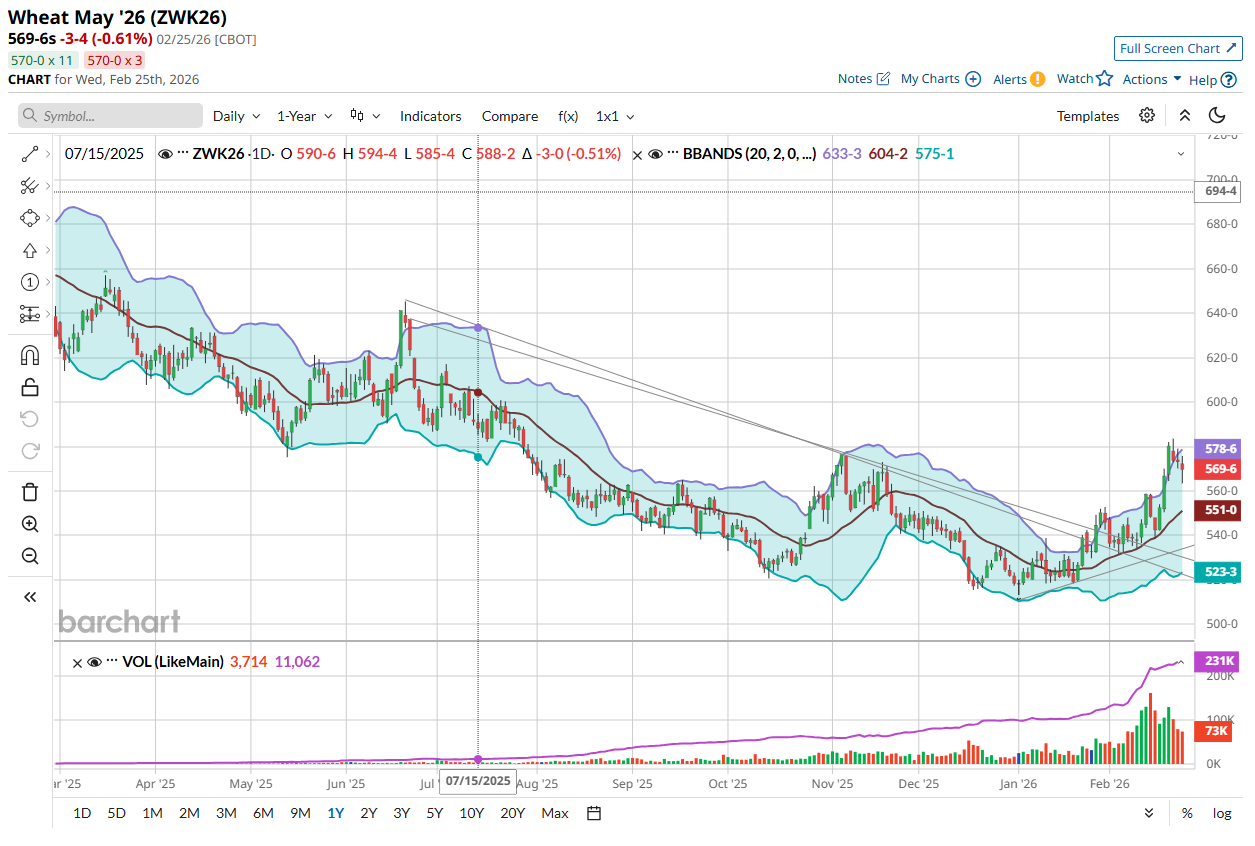
Task: Open the f(x) expressions option
Action: [x=568, y=116]
